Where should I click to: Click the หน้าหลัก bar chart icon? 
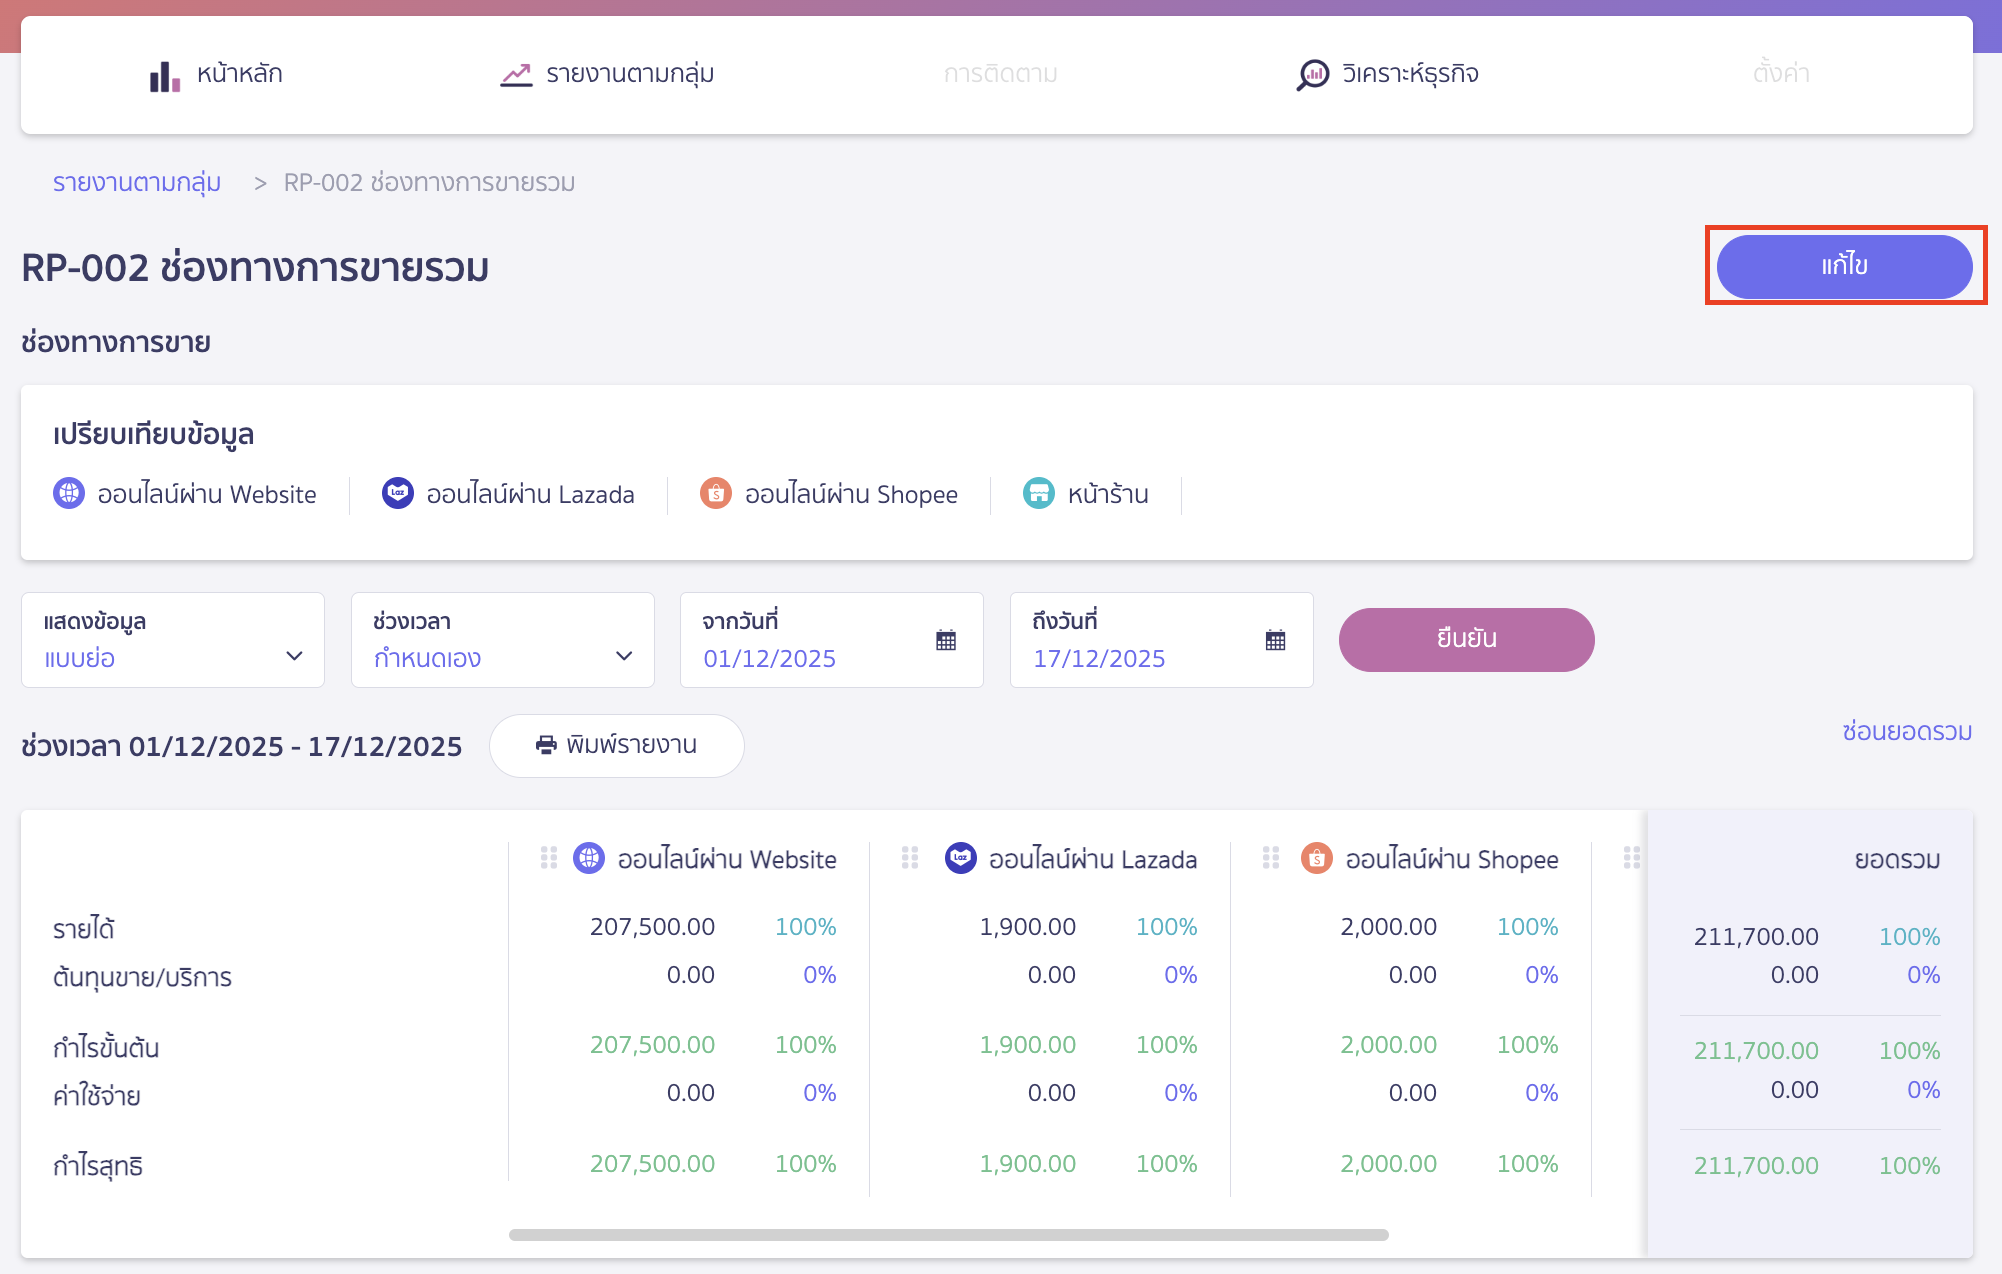click(x=164, y=76)
